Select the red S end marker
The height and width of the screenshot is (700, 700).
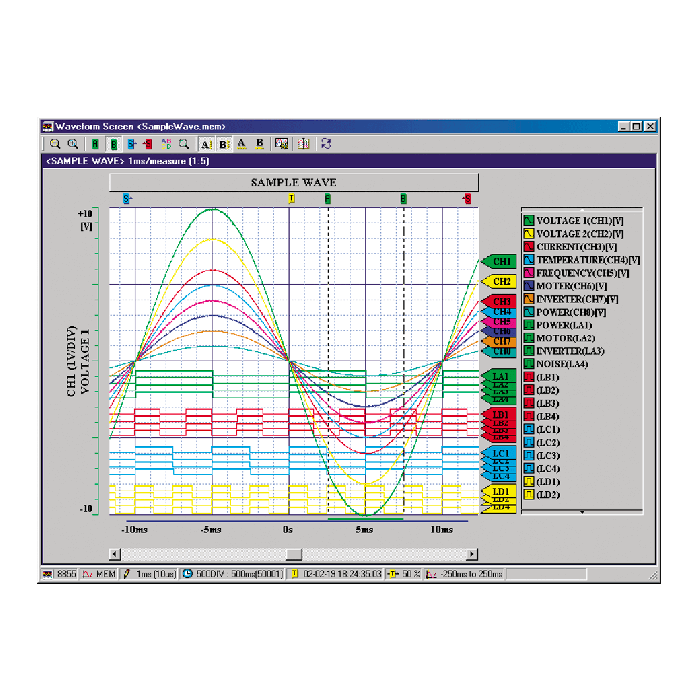[x=467, y=199]
